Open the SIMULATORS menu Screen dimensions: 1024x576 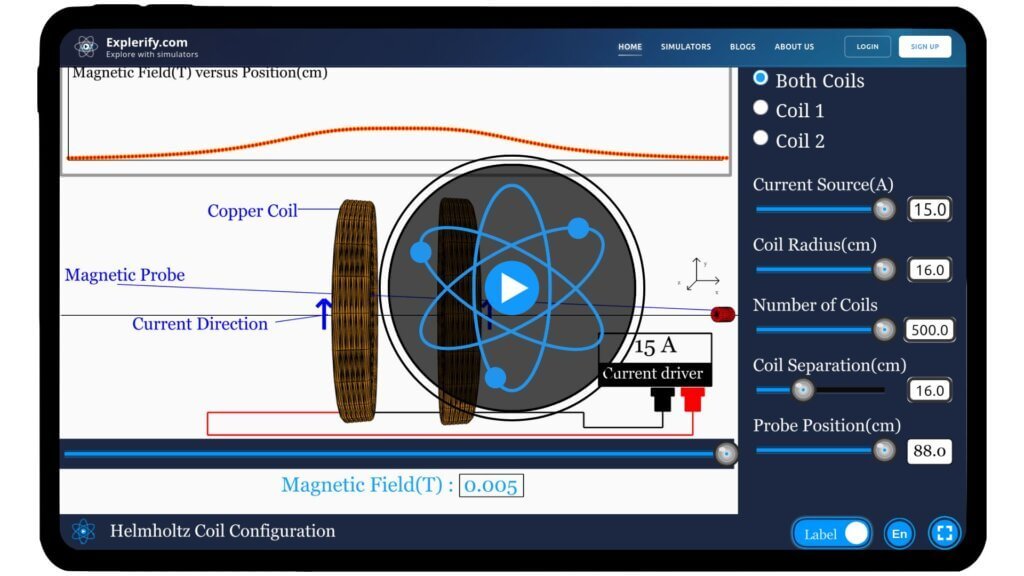coord(685,46)
